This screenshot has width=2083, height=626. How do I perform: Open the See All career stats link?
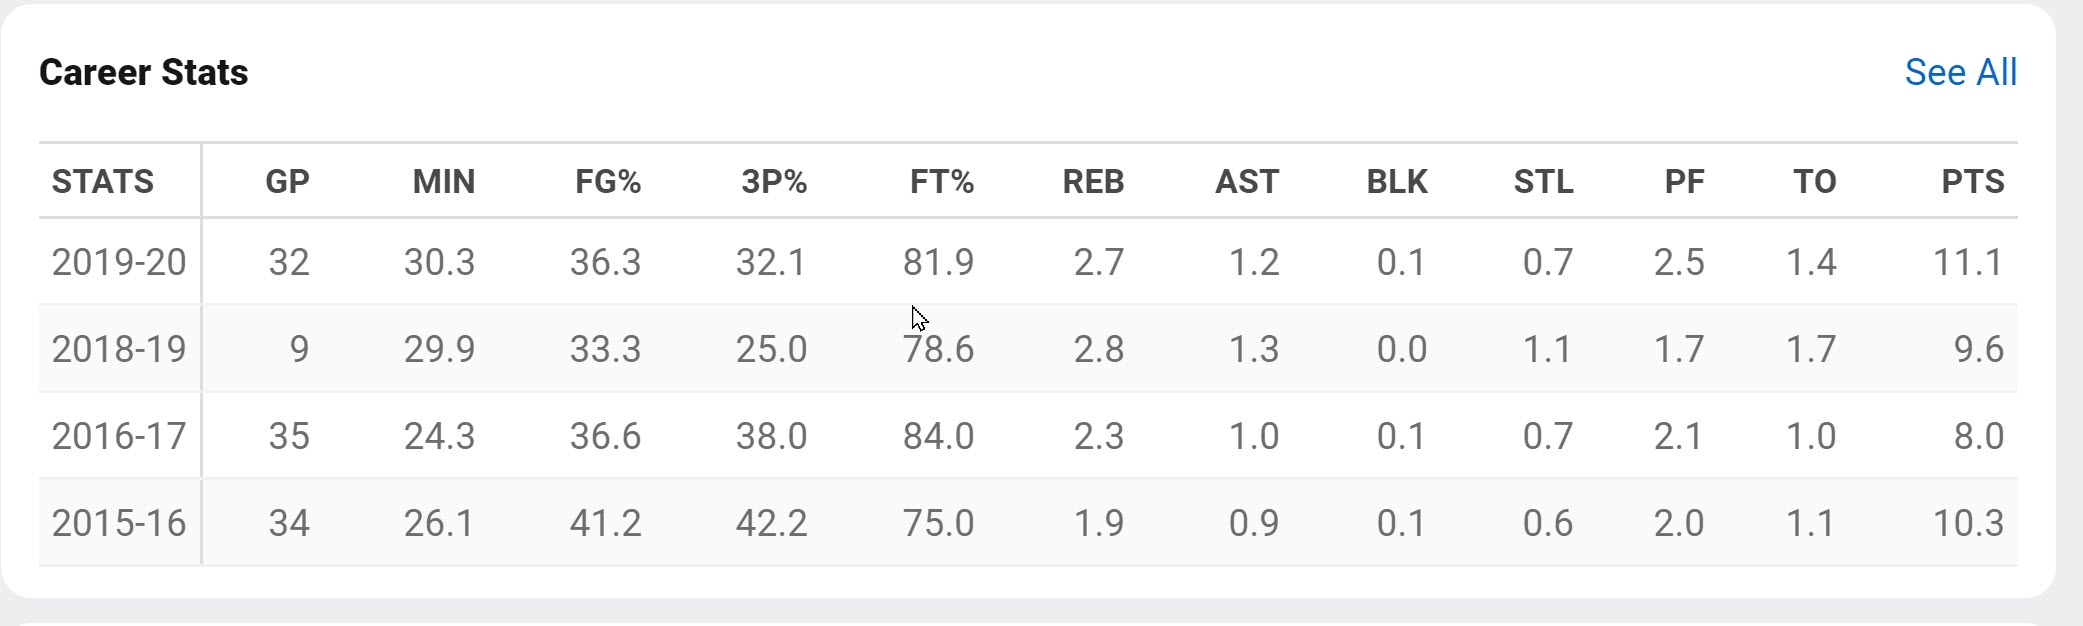click(x=1960, y=72)
